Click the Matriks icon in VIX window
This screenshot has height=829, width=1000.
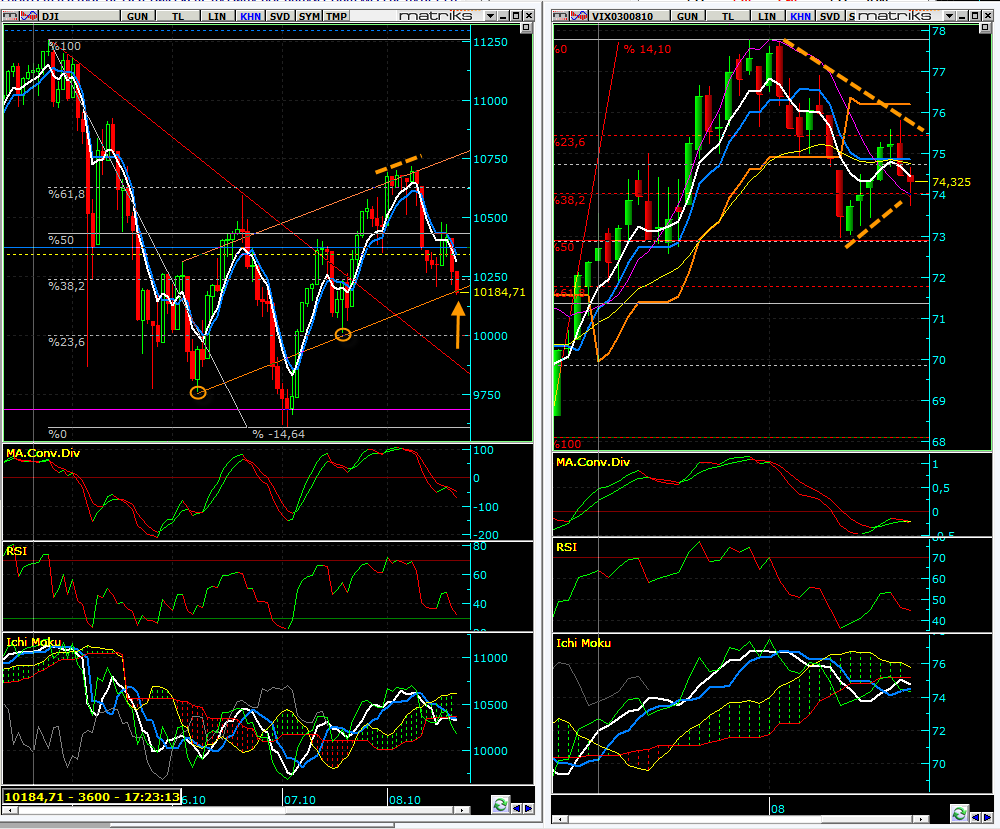tap(559, 17)
